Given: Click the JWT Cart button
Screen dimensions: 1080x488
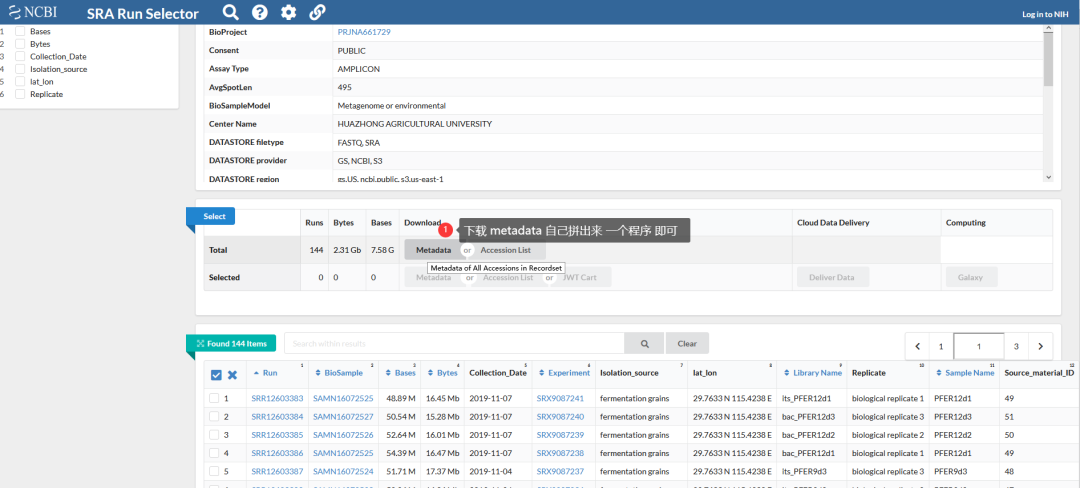Looking at the screenshot, I should coord(580,277).
